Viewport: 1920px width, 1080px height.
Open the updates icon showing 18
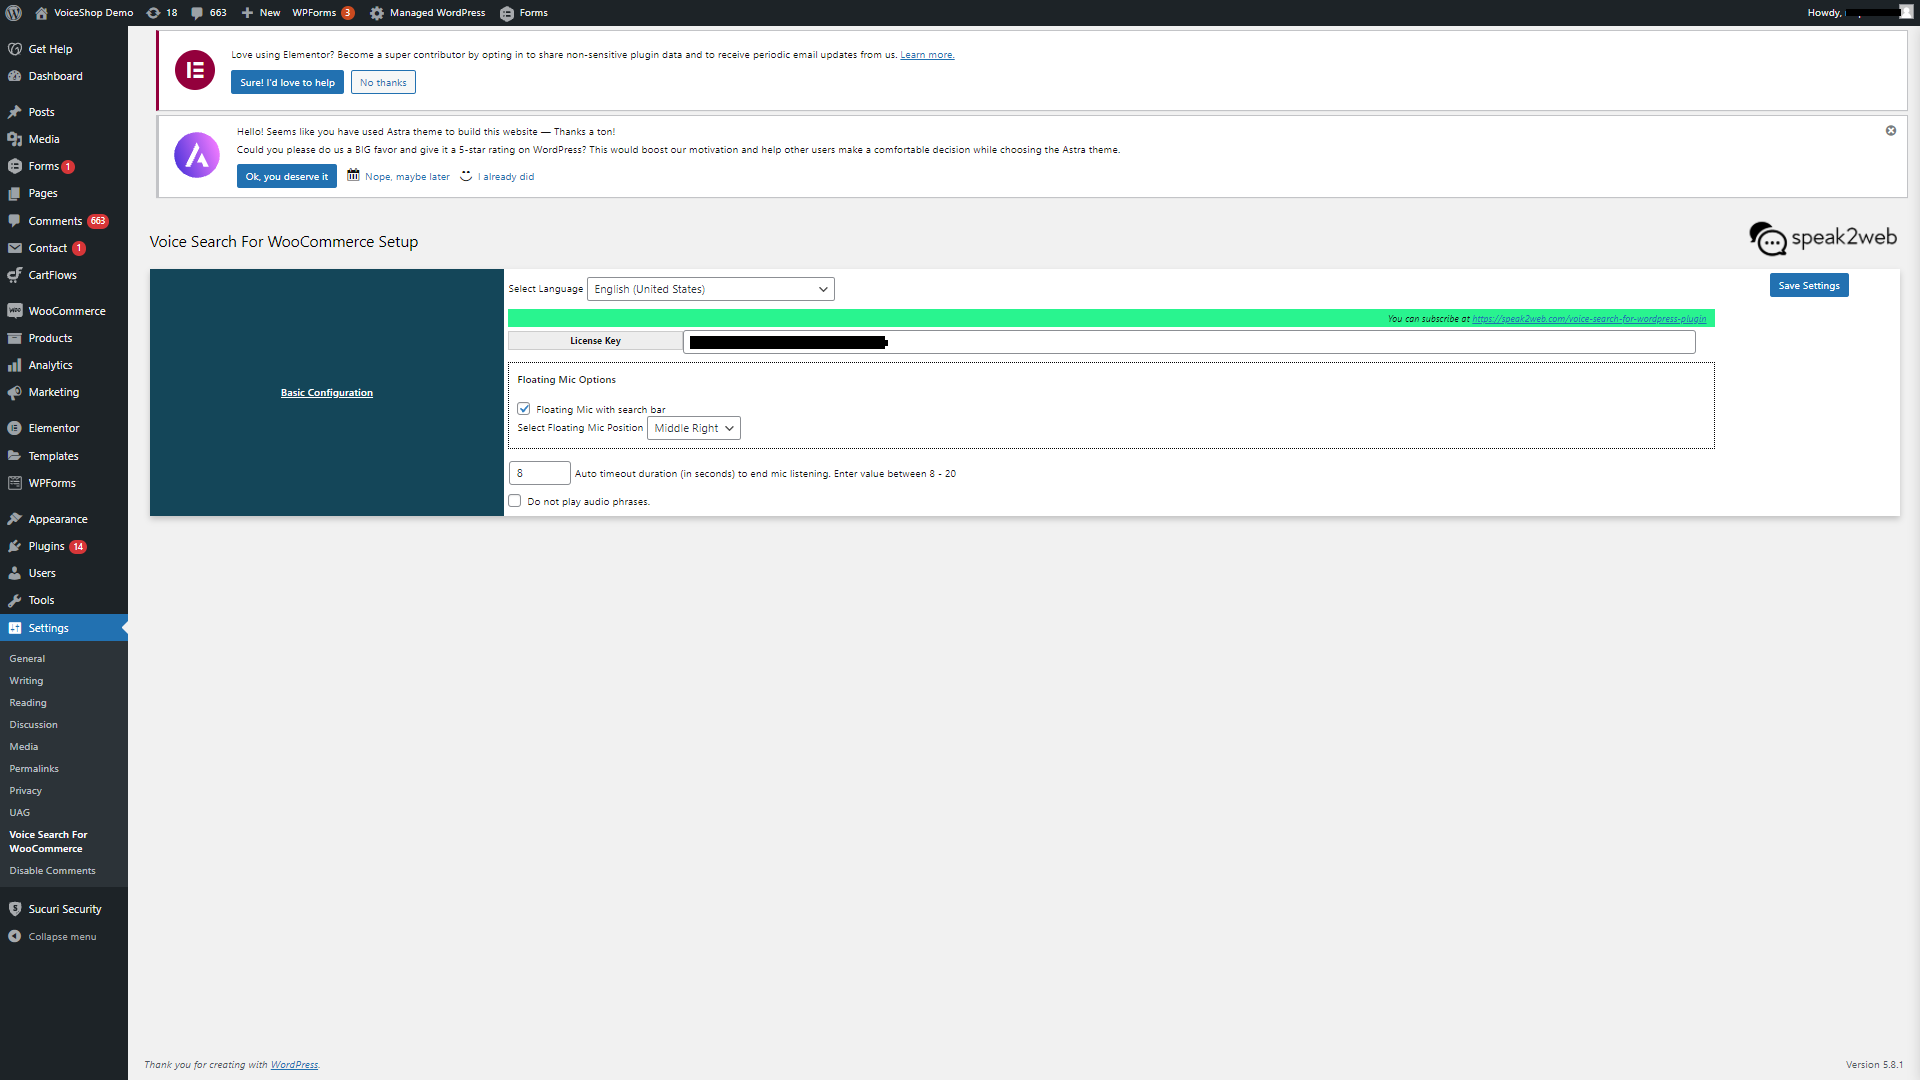point(162,13)
